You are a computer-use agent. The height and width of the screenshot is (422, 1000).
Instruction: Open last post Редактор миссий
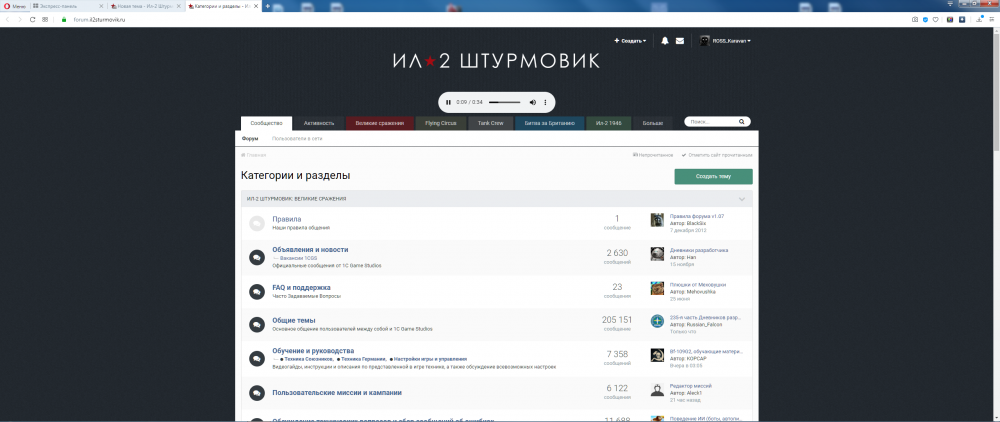coord(691,386)
